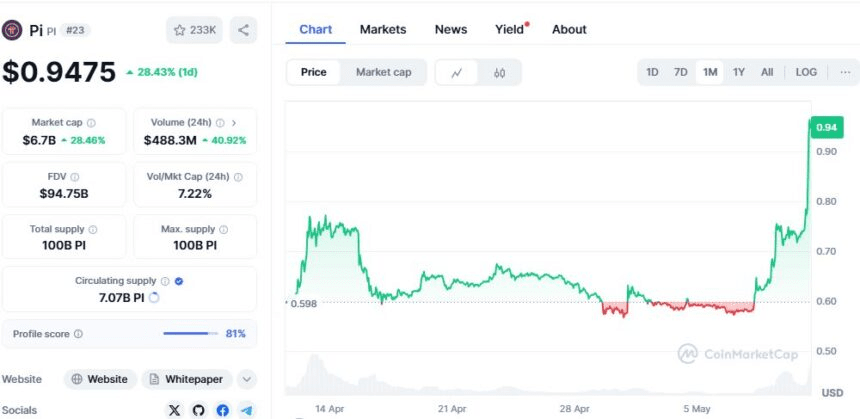Open chart more options ellipsis menu

845,72
